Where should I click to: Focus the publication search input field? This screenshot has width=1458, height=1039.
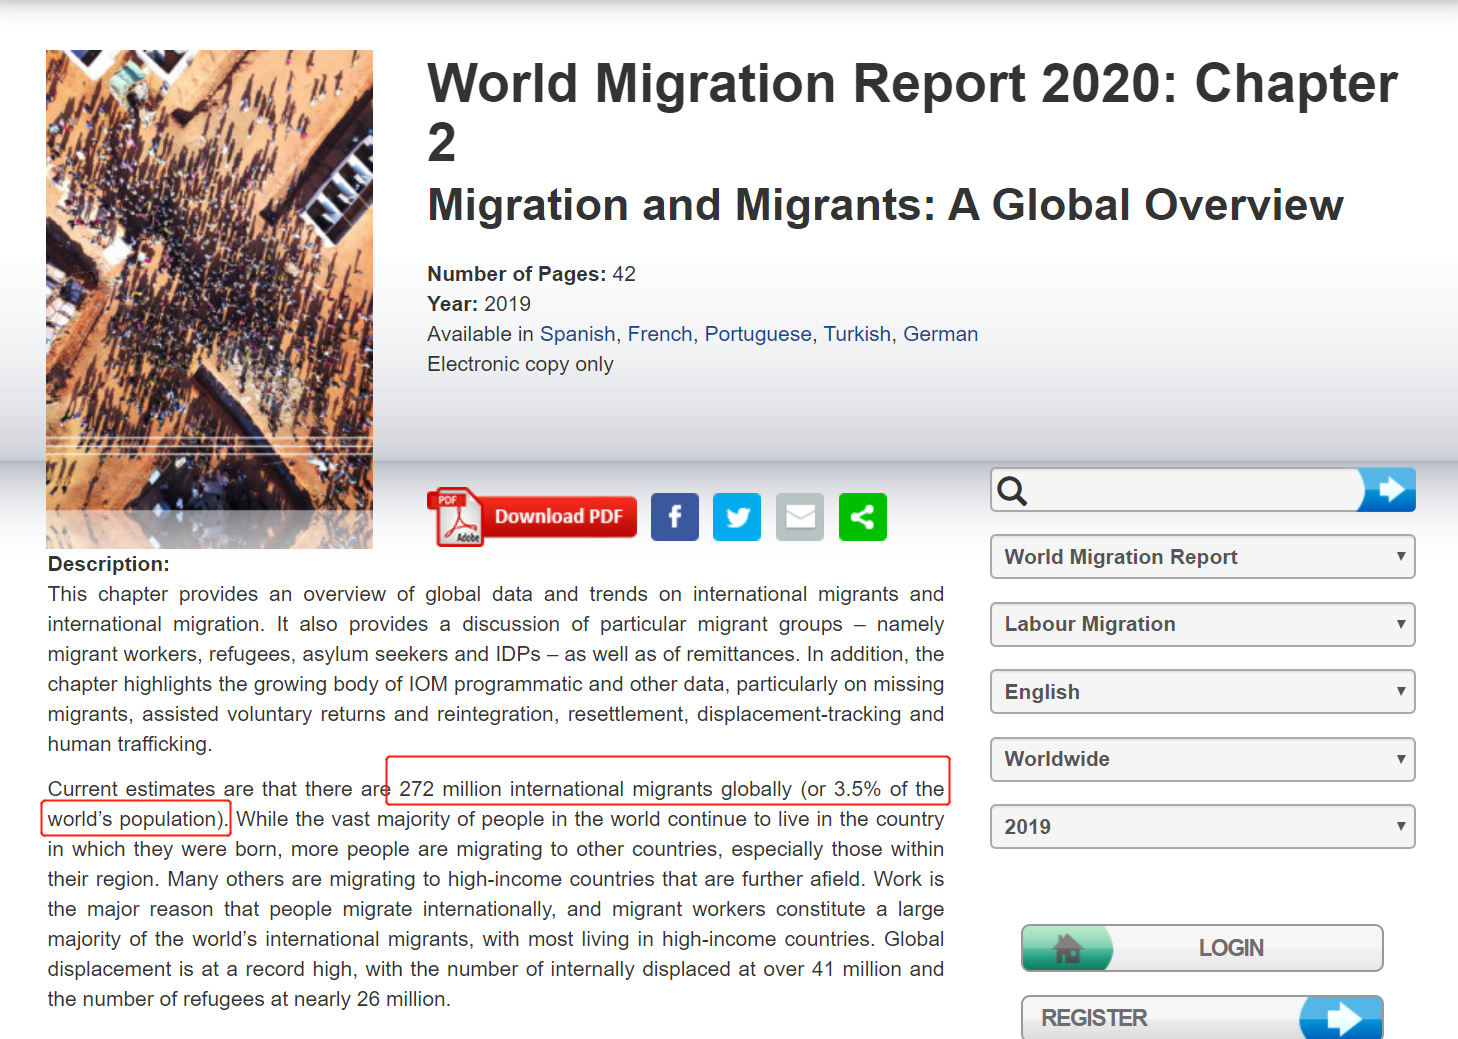1190,491
